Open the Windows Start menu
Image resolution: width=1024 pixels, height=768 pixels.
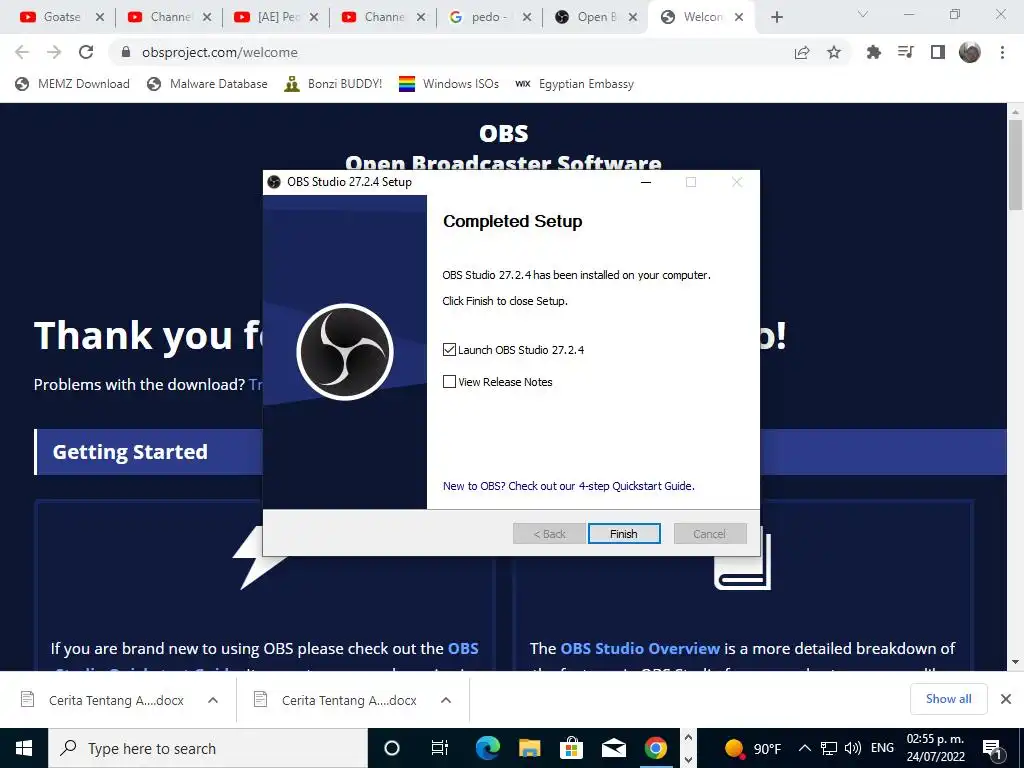coord(24,748)
